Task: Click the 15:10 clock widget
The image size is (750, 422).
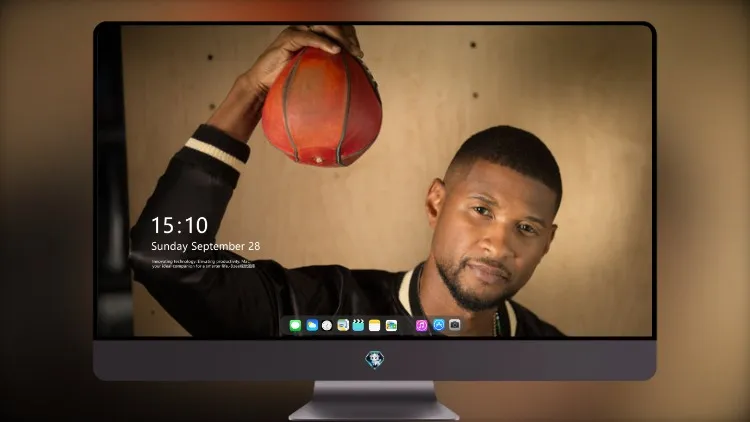Action: [179, 225]
